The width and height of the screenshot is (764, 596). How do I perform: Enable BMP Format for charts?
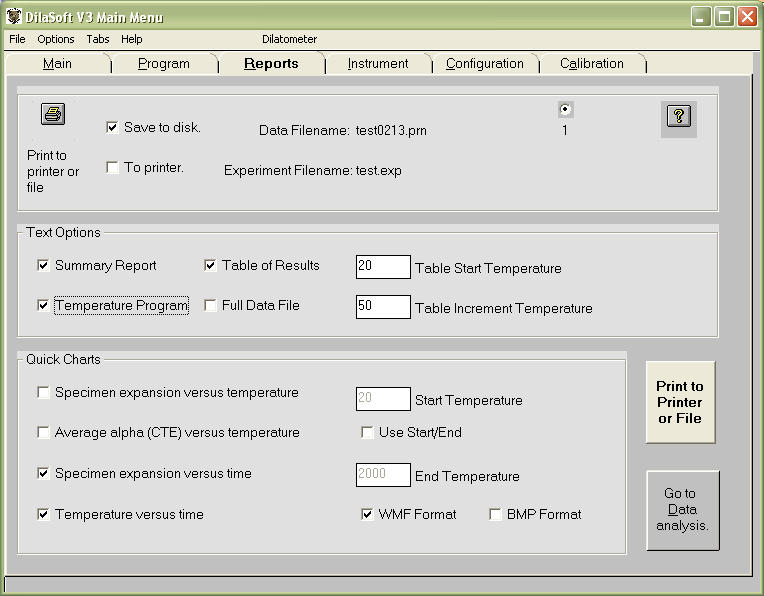[x=496, y=515]
